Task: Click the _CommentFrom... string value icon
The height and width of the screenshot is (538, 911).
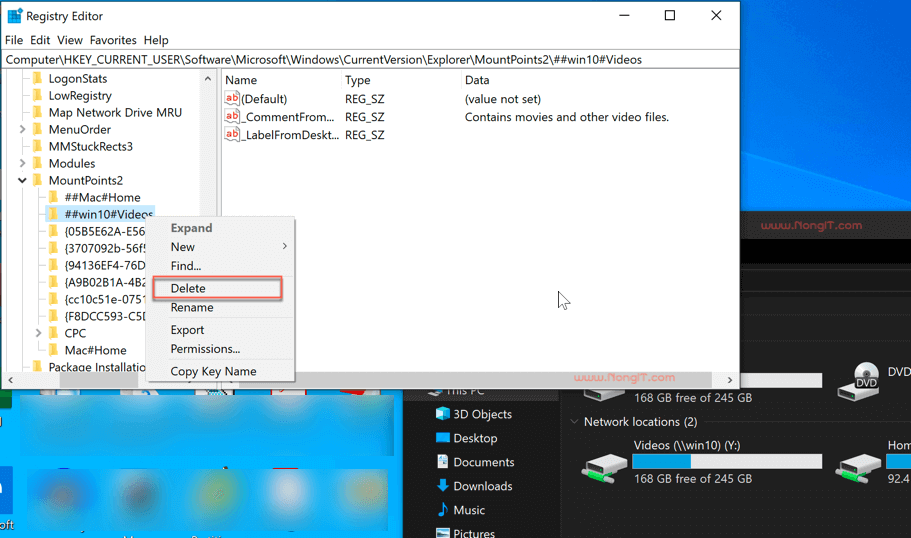Action: tap(232, 116)
